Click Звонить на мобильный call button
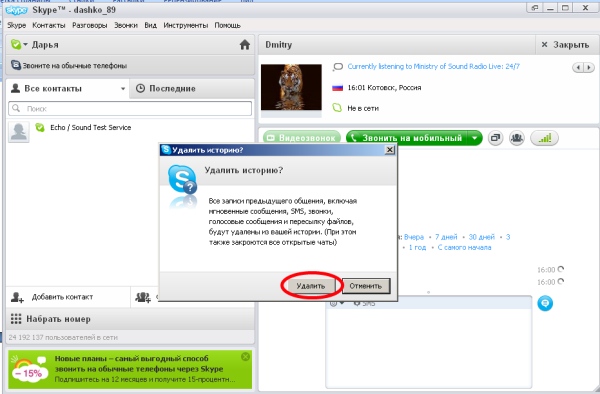 (406, 138)
